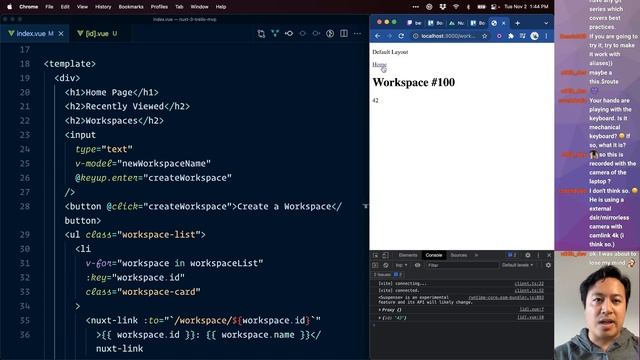The width and height of the screenshot is (640, 360).
Task: Switch to the [id].vue editor tab
Action: (x=97, y=33)
